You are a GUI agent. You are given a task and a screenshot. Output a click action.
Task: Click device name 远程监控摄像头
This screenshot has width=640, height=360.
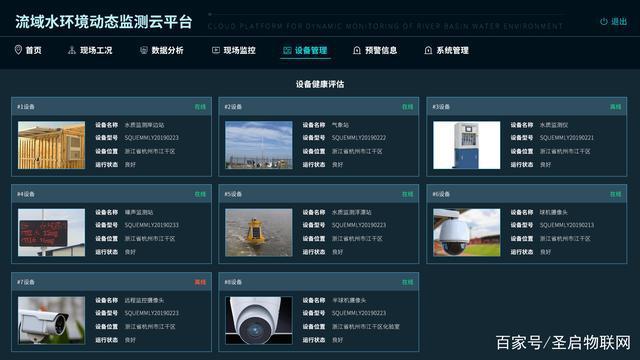[144, 300]
